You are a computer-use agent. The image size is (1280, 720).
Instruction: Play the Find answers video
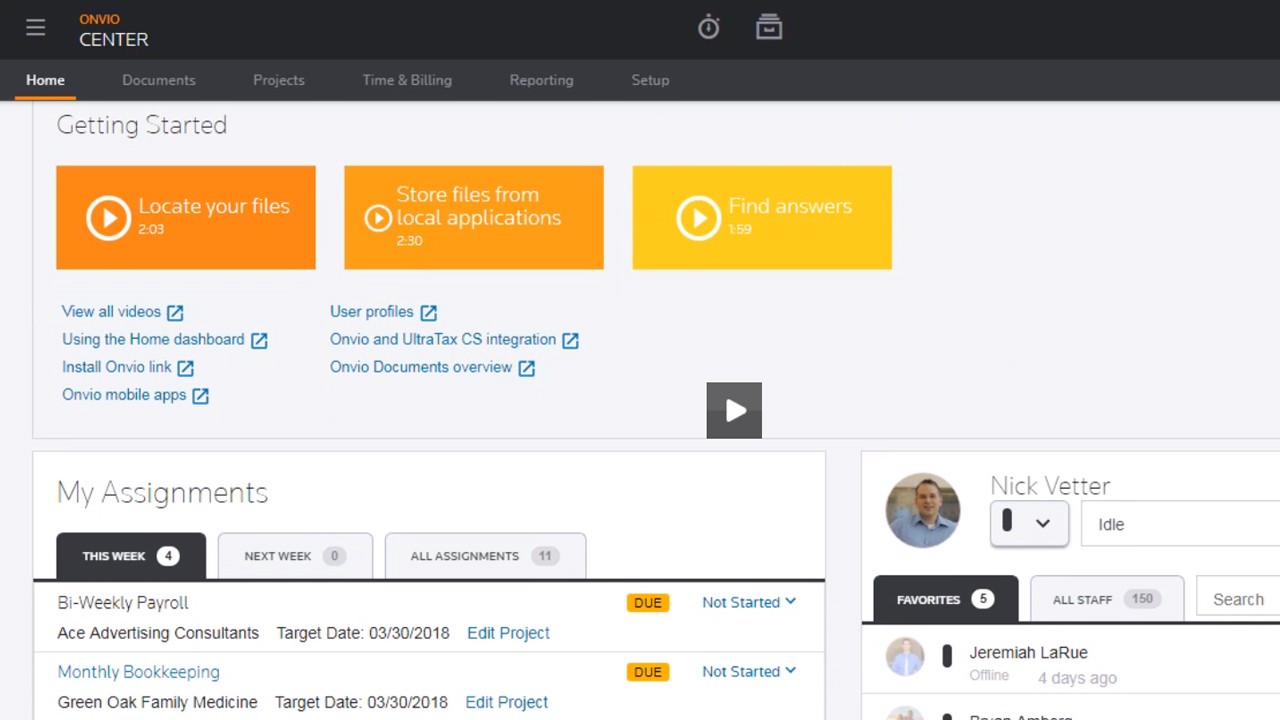click(698, 218)
